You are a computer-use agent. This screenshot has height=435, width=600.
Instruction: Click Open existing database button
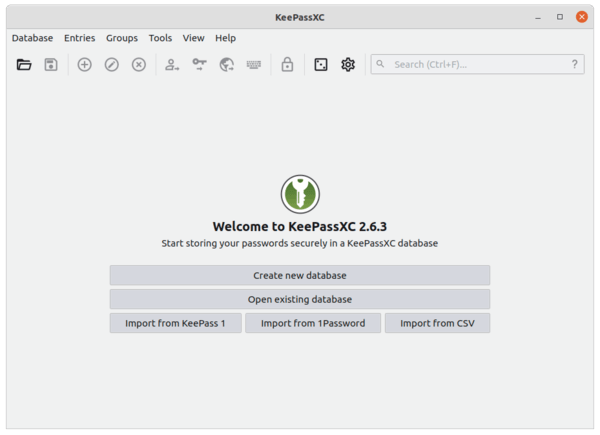tap(300, 299)
